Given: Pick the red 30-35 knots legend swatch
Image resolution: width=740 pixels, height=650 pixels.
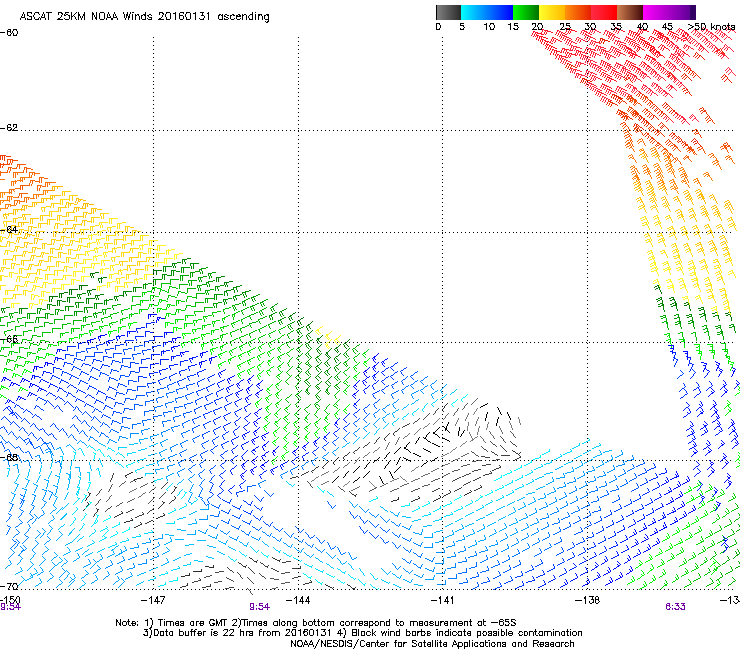Looking at the screenshot, I should coord(604,12).
